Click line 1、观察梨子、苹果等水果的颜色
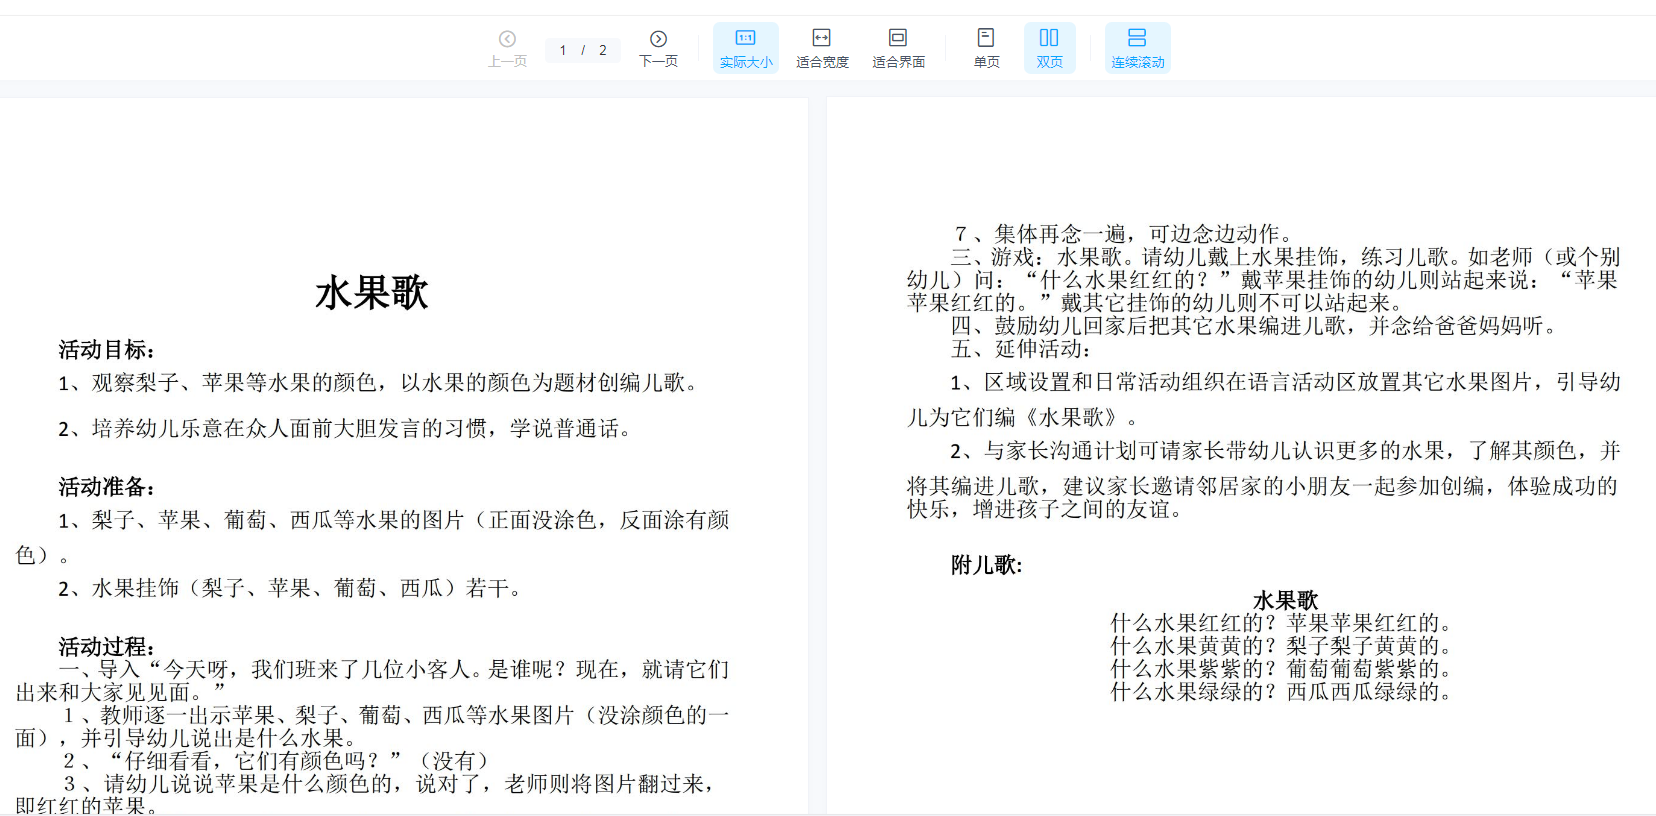 (380, 383)
